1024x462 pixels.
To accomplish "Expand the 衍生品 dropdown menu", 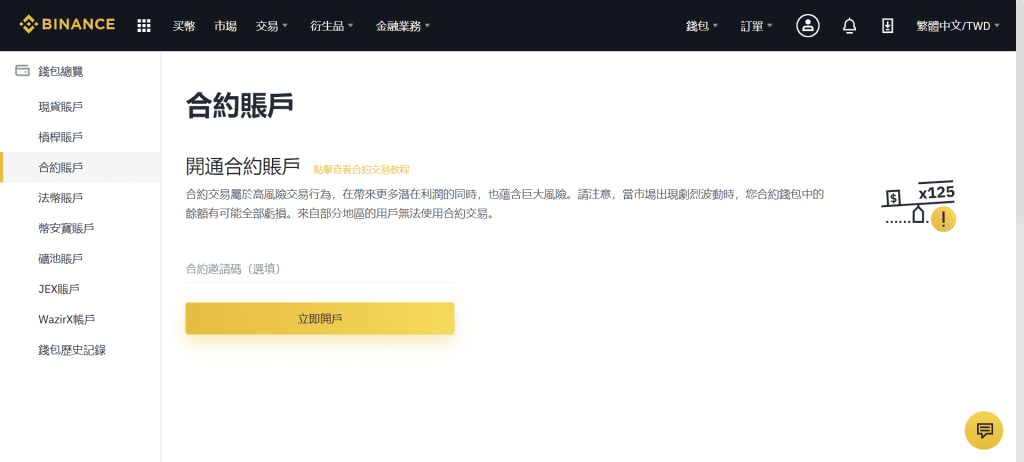I will pos(332,26).
